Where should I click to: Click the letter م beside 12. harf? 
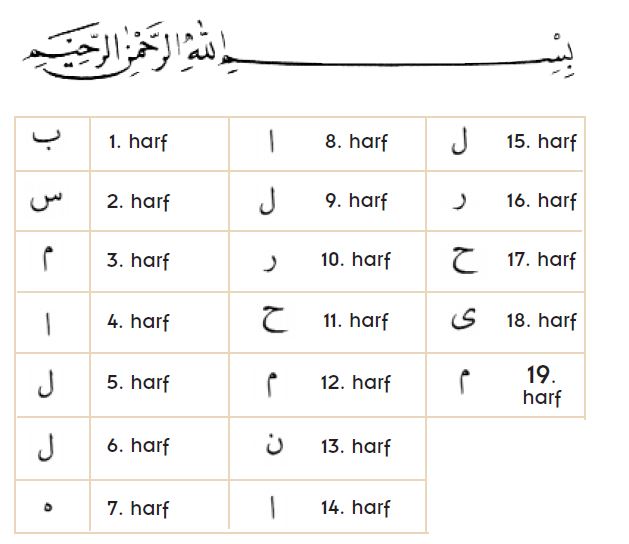(x=272, y=384)
